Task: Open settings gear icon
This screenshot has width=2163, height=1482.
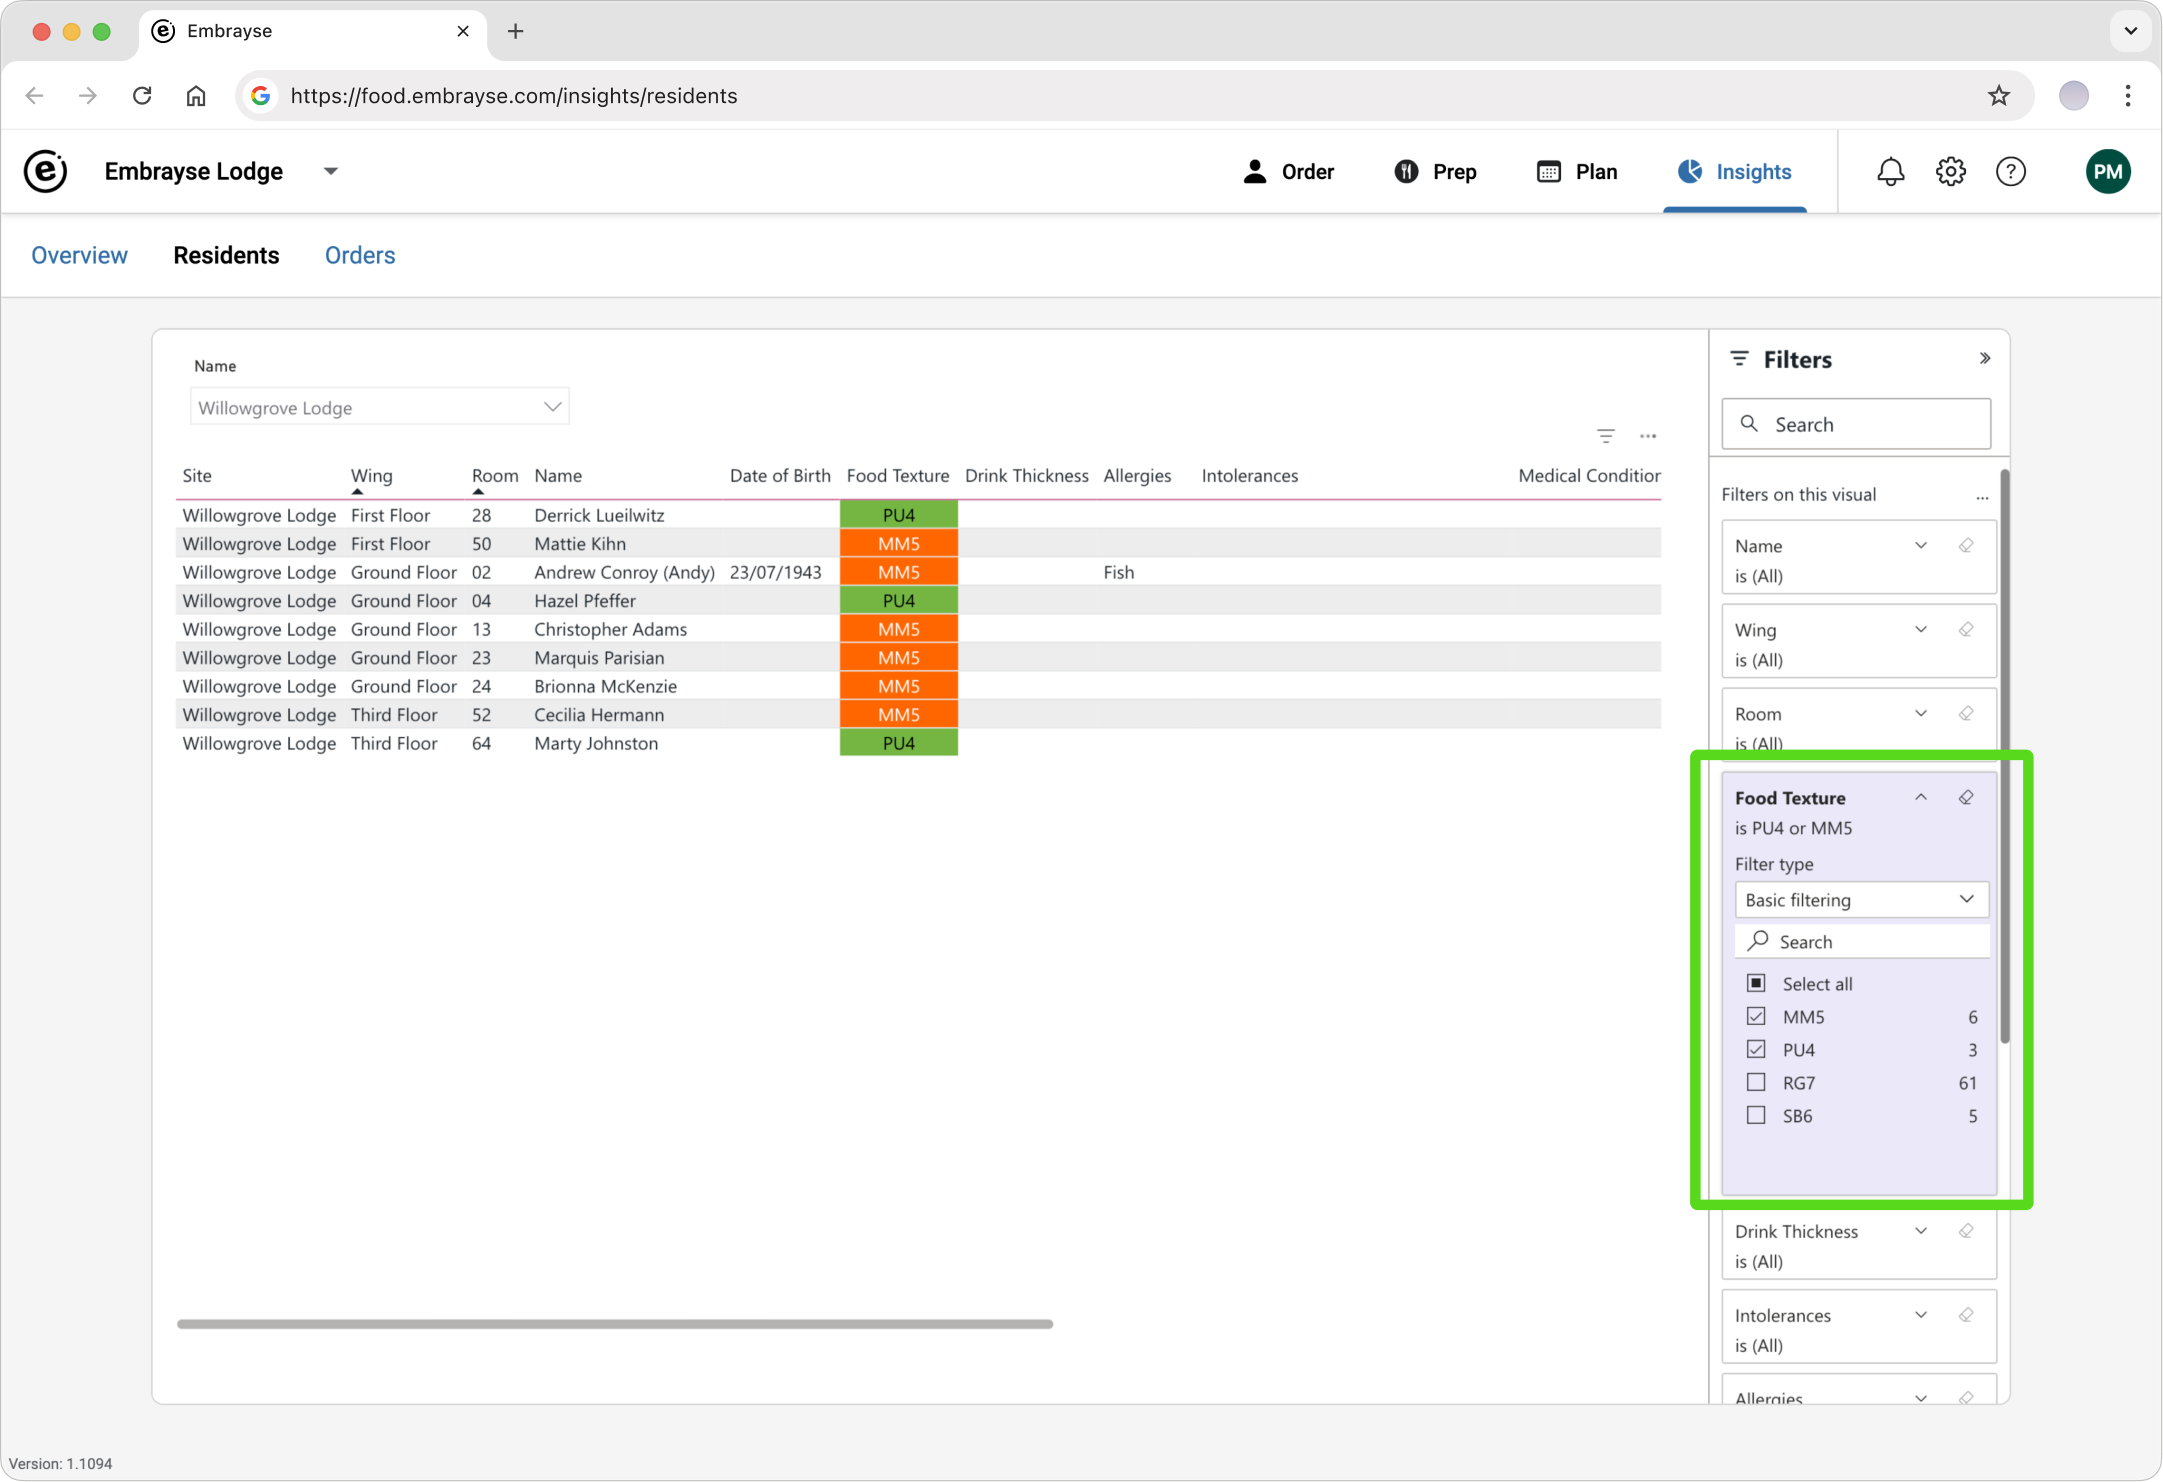Action: point(1950,172)
